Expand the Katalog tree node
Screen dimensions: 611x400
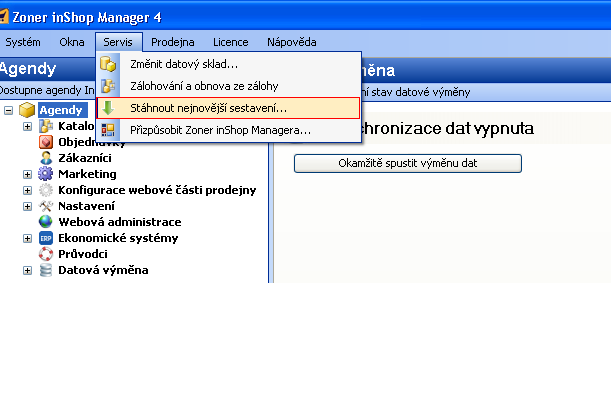27,127
